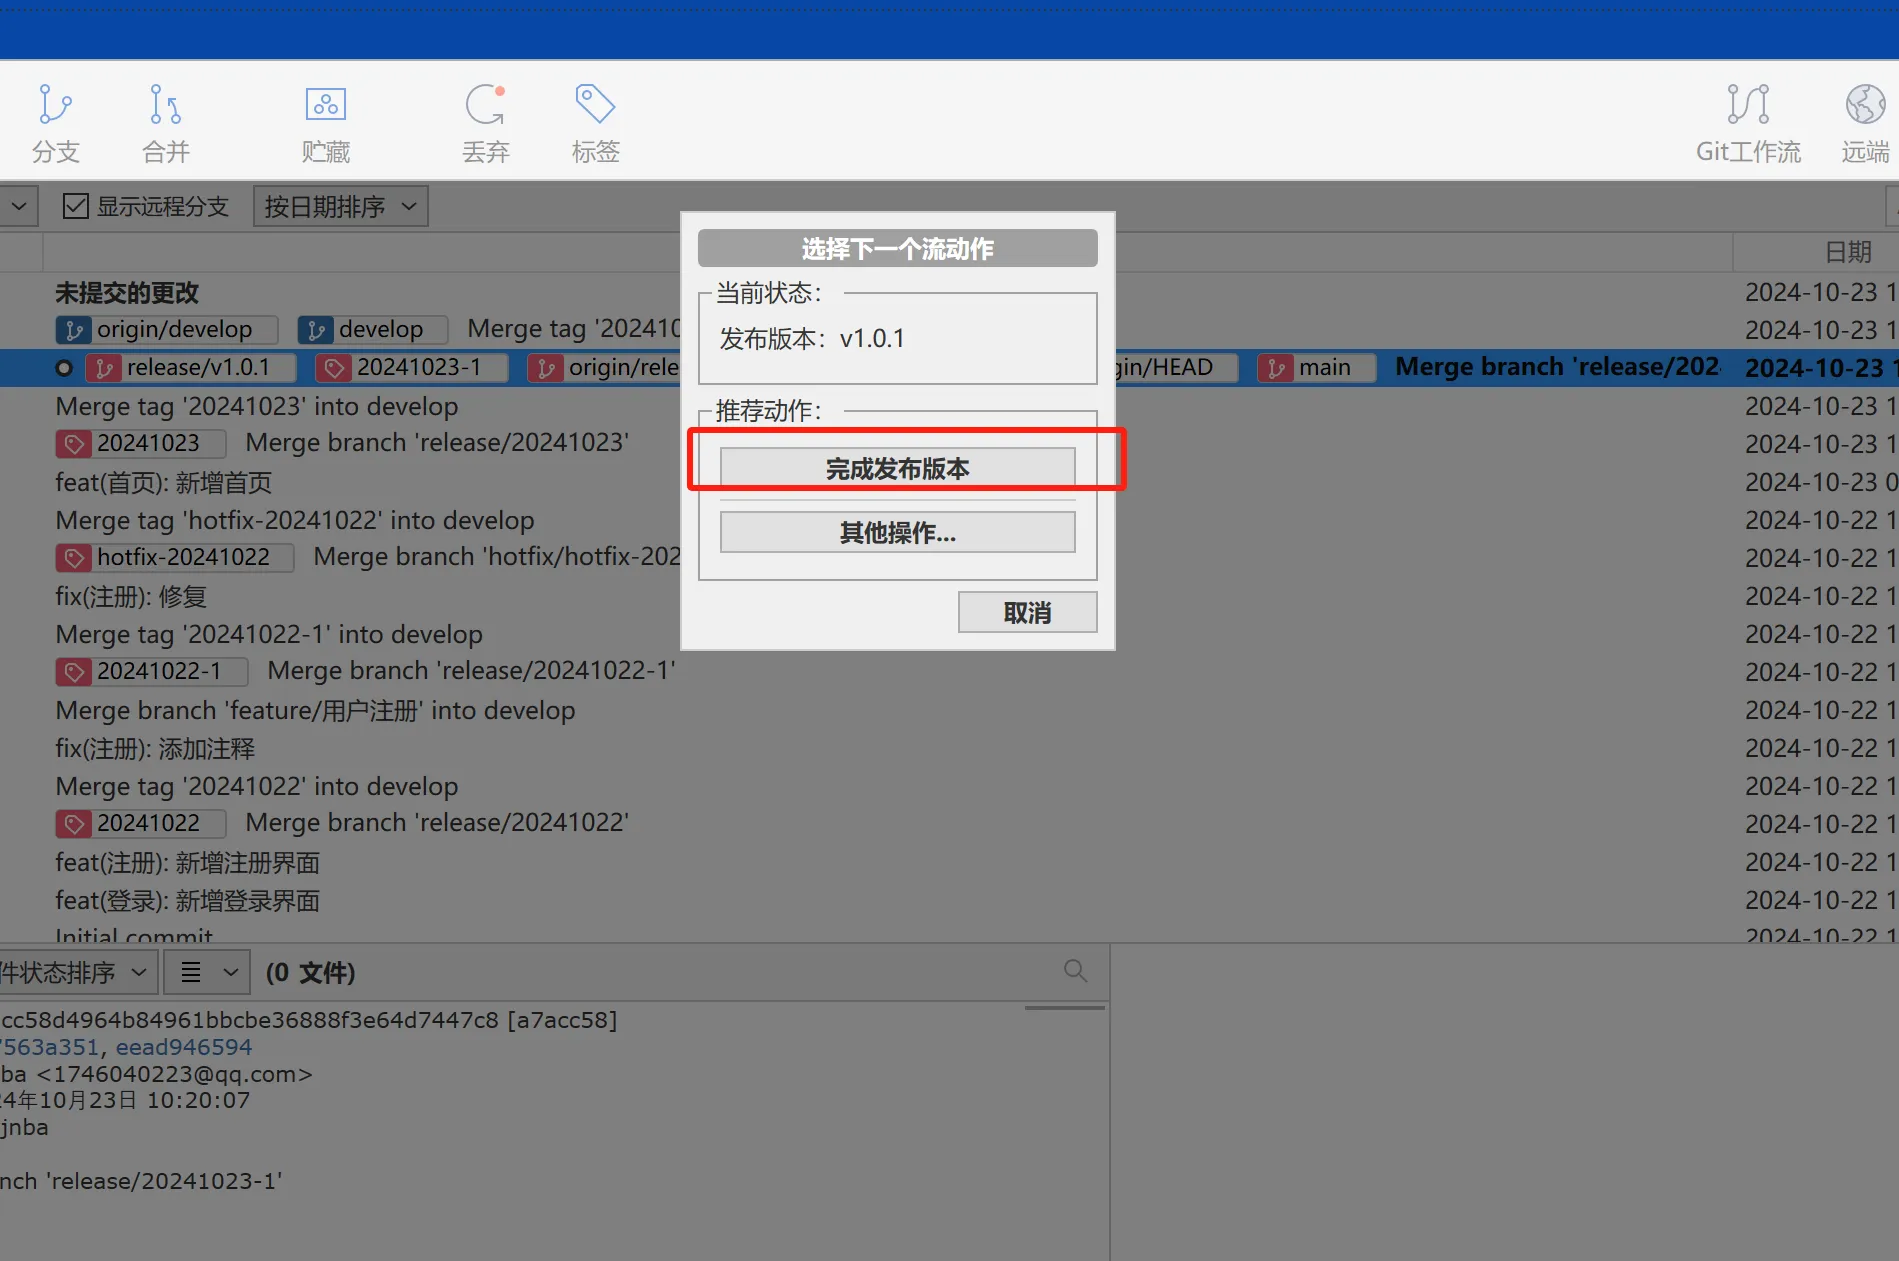Image resolution: width=1899 pixels, height=1261 pixels.
Task: Click the eead946594 parent commit link
Action: 184,1047
